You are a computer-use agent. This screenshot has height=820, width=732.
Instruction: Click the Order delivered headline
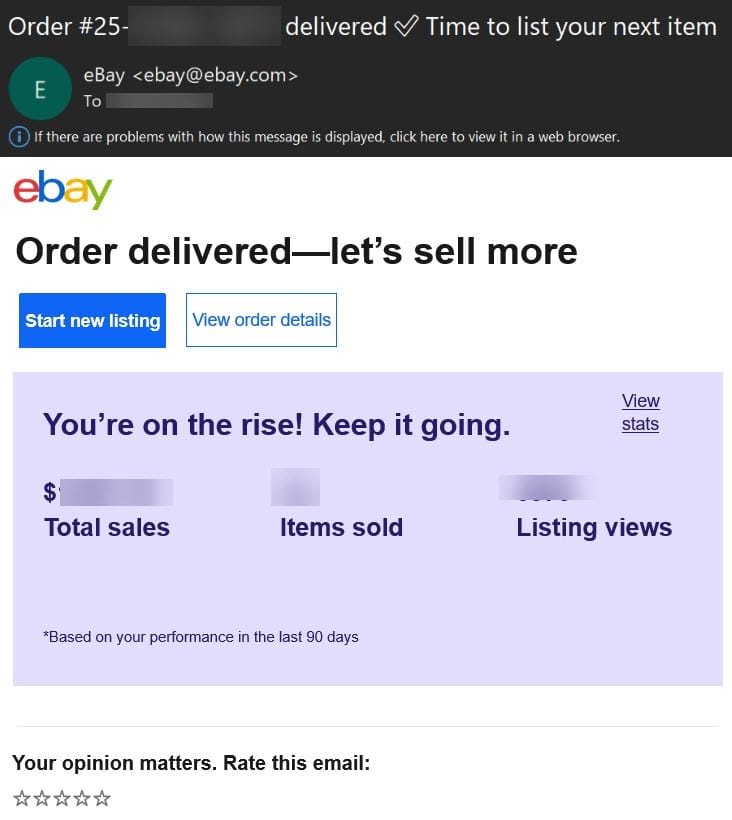[x=296, y=251]
